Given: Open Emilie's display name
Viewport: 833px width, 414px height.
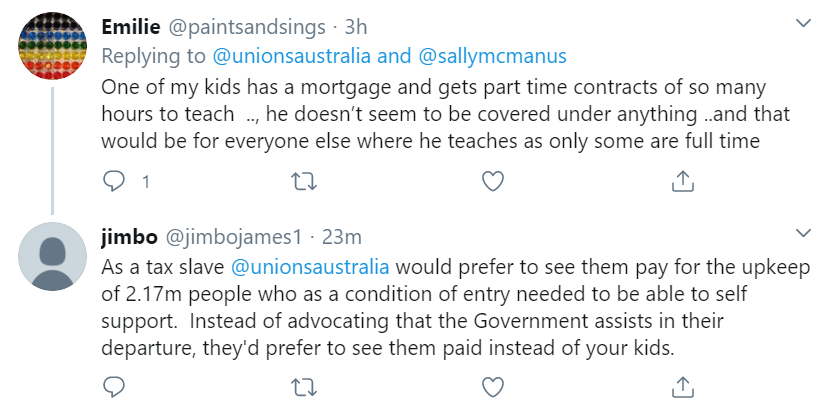Looking at the screenshot, I should [132, 22].
